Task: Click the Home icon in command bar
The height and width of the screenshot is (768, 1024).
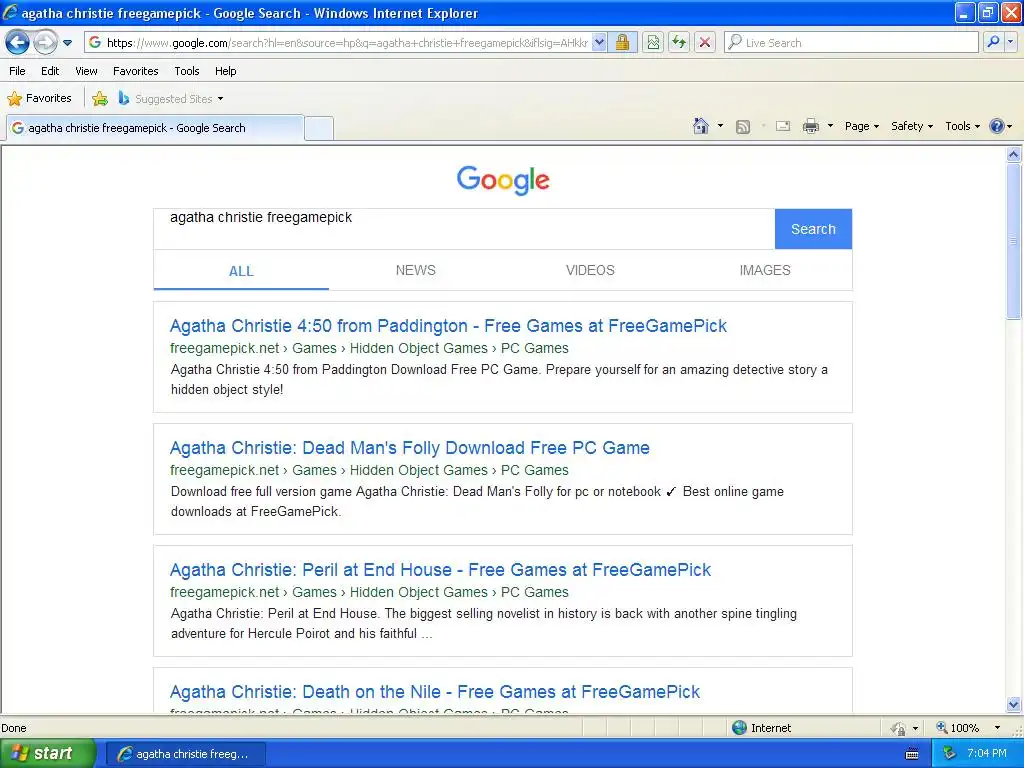Action: click(x=701, y=126)
